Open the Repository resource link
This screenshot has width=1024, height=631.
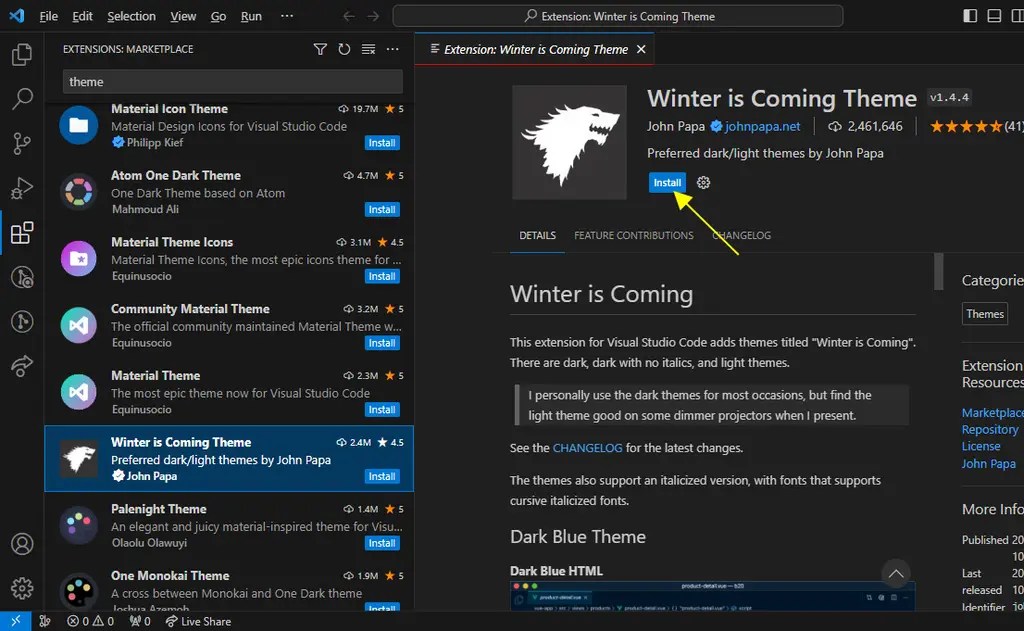[x=989, y=429]
